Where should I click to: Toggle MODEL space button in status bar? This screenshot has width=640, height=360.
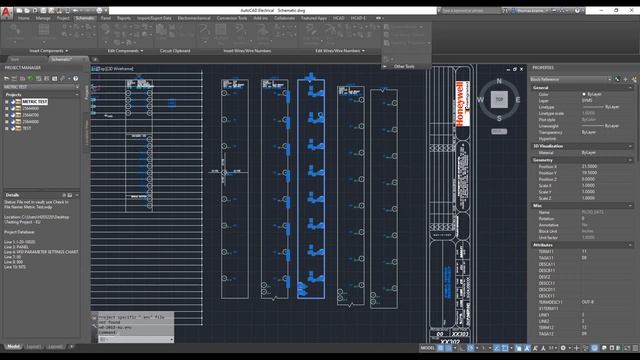[x=427, y=348]
